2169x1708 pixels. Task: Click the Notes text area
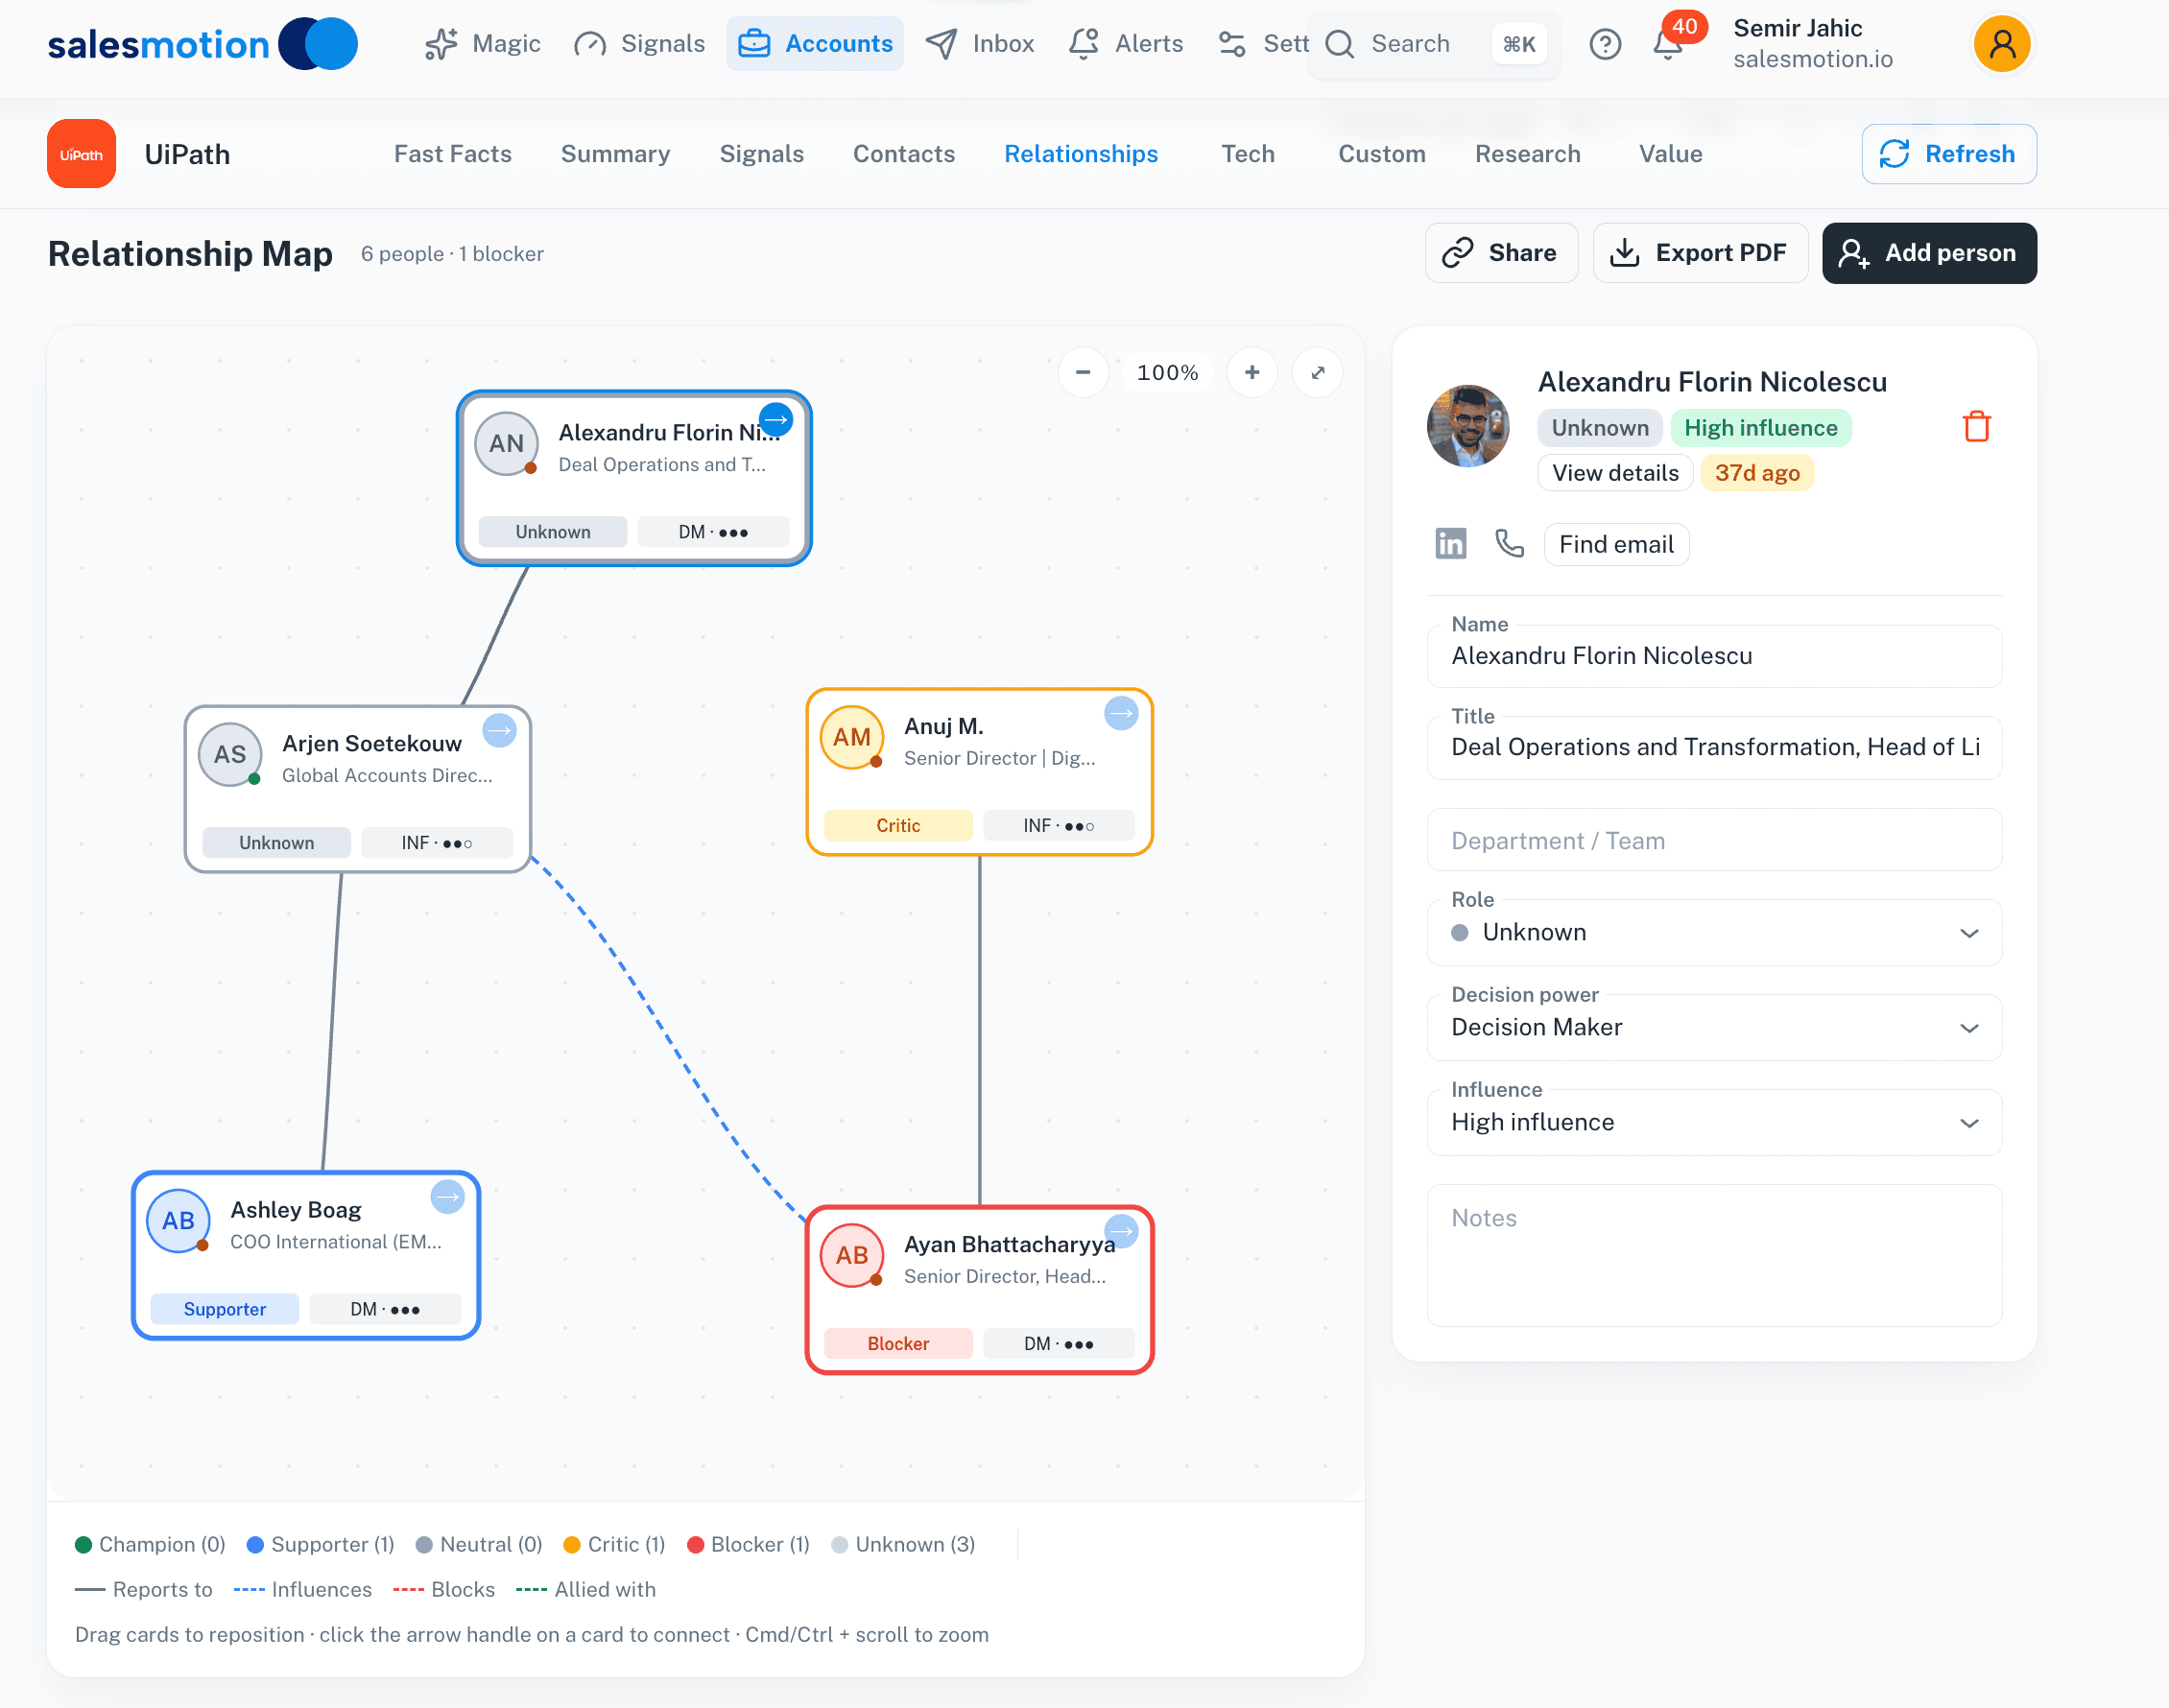tap(1714, 1255)
